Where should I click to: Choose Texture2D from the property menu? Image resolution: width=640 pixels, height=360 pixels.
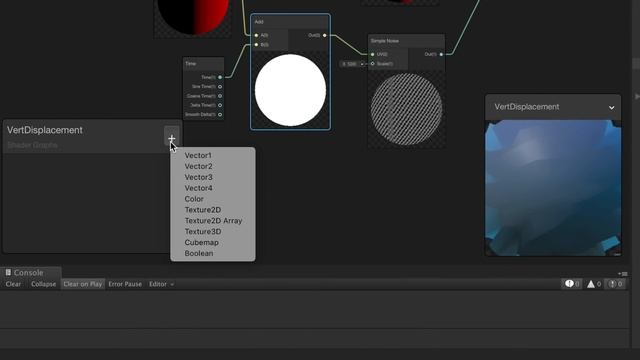tap(203, 210)
